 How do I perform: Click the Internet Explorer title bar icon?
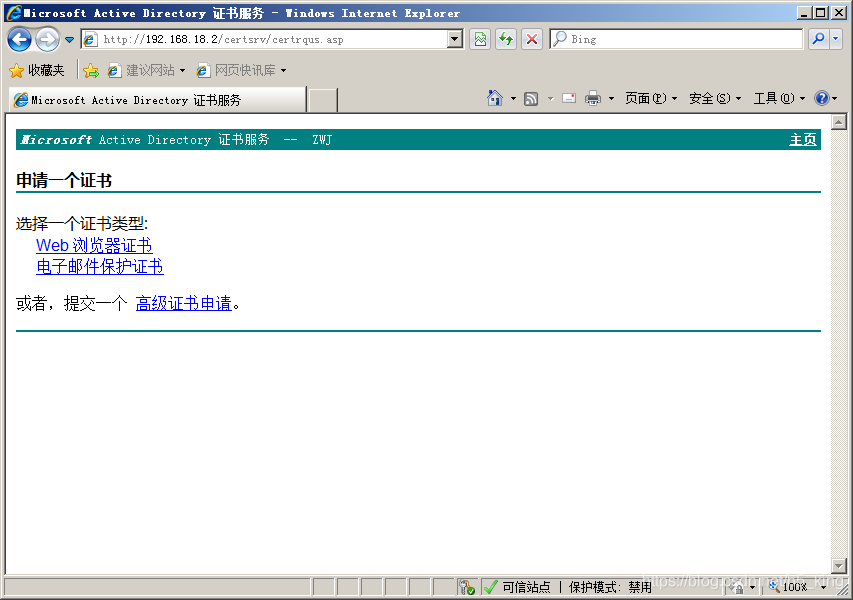pyautogui.click(x=14, y=13)
